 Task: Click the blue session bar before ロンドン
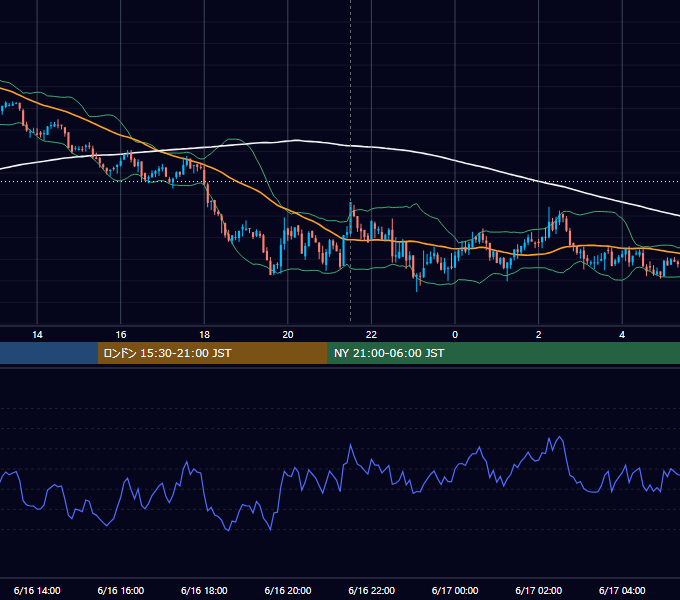pos(49,353)
